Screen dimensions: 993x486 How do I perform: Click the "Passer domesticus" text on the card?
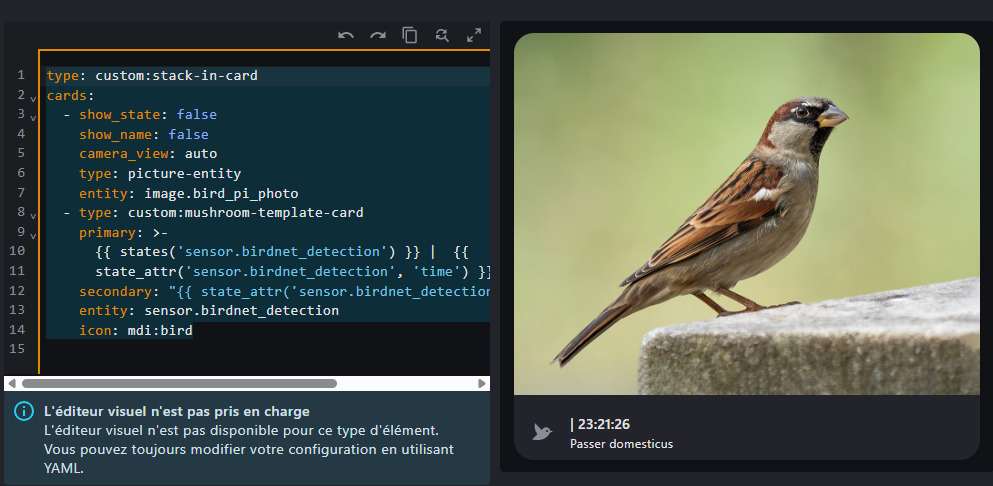click(621, 443)
